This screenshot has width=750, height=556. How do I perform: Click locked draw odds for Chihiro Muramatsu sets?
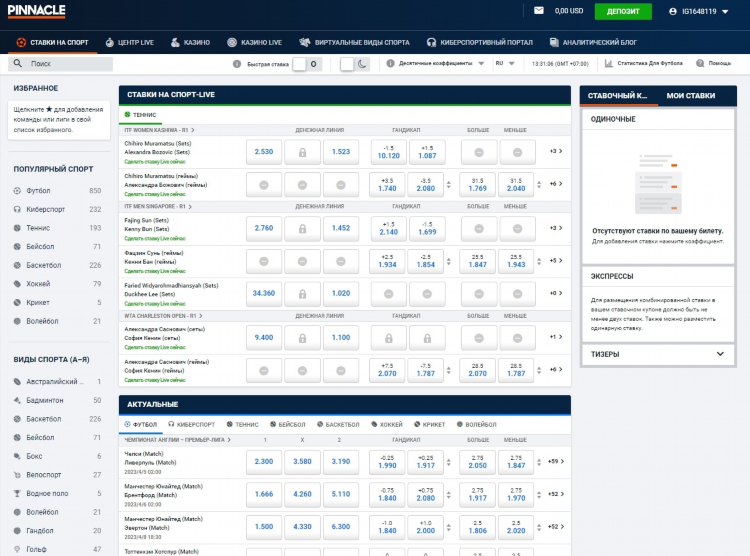coord(302,152)
